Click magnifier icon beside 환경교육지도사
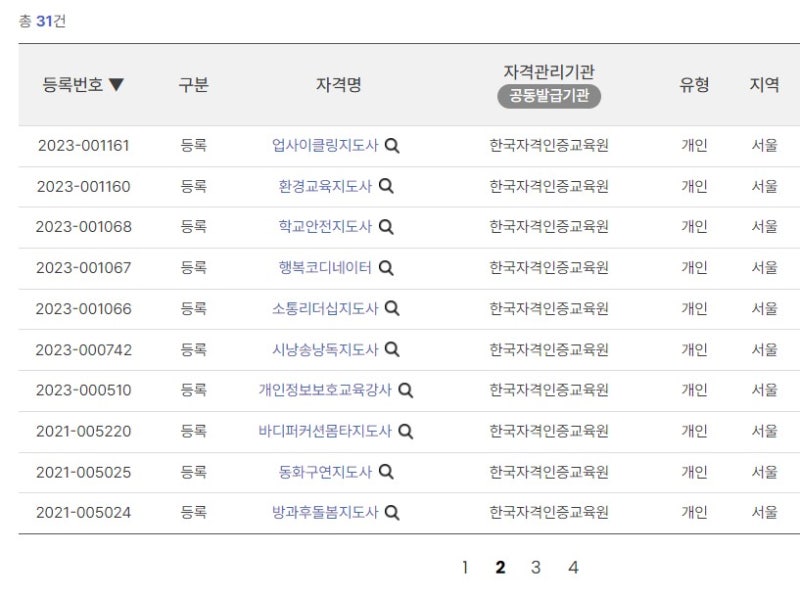The image size is (800, 597). pos(386,186)
